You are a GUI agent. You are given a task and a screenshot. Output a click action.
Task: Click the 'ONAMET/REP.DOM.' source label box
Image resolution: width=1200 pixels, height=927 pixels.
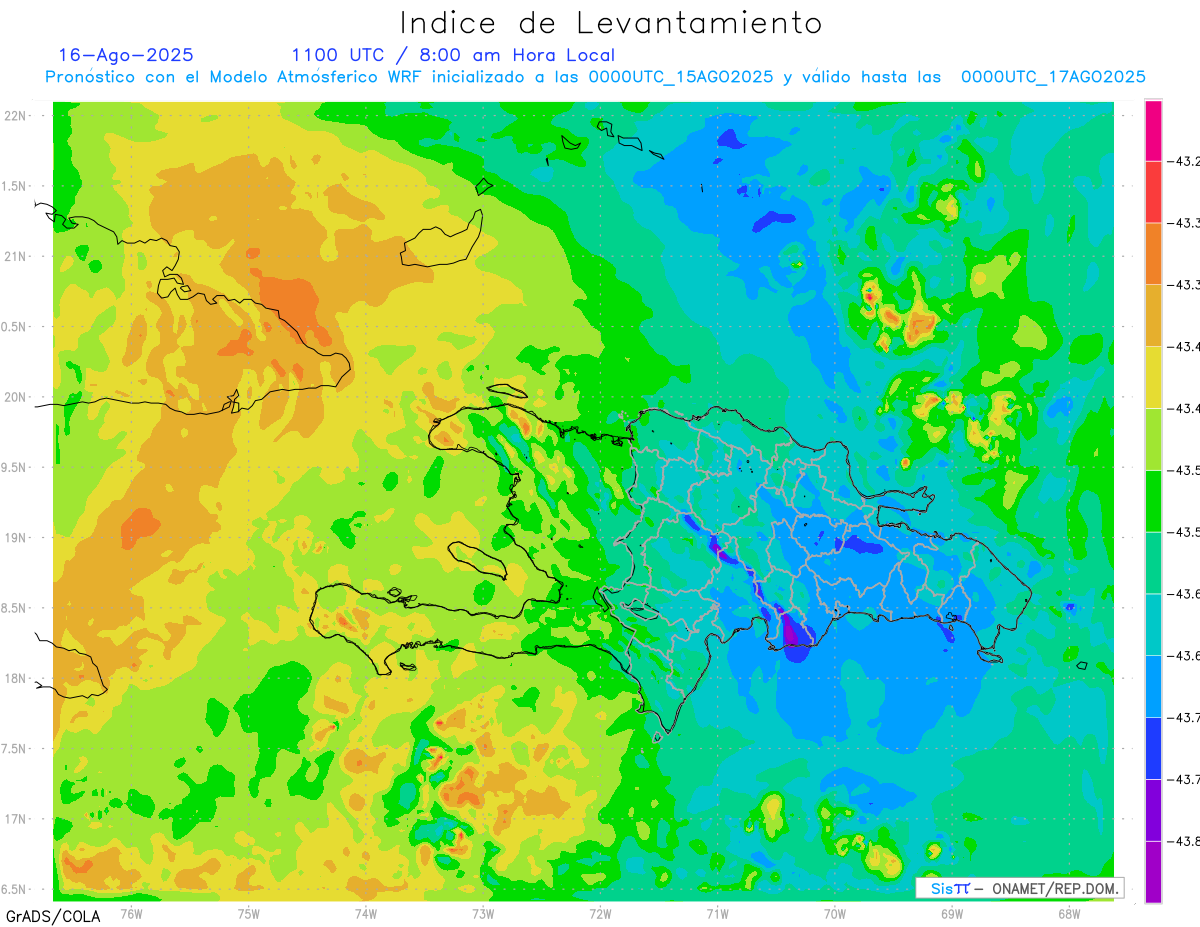click(x=1020, y=888)
